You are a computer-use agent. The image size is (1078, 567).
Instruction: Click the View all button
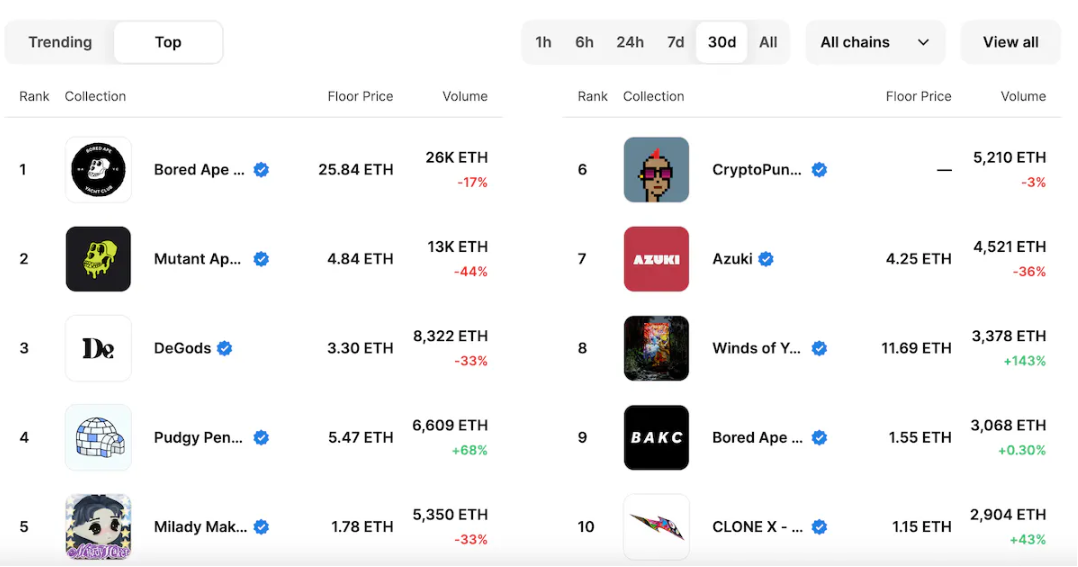pyautogui.click(x=1010, y=42)
